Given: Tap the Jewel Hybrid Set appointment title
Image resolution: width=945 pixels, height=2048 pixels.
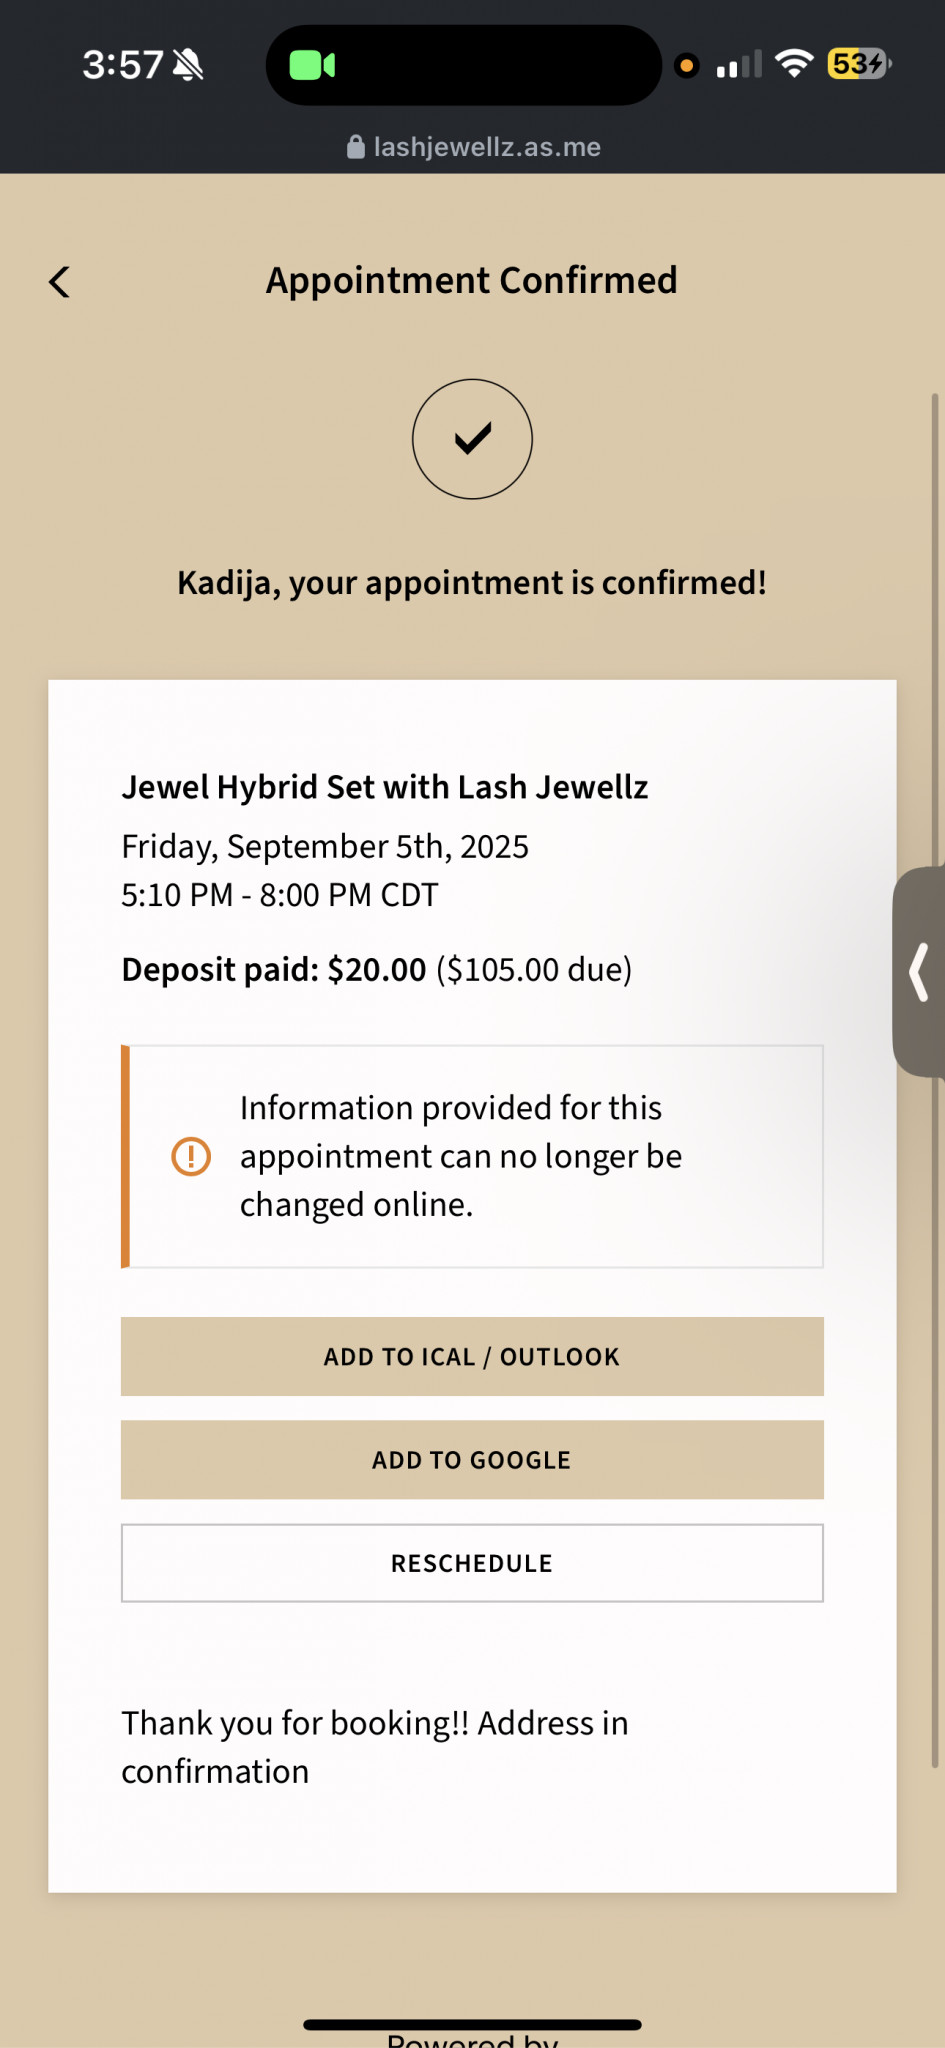Looking at the screenshot, I should tap(385, 787).
